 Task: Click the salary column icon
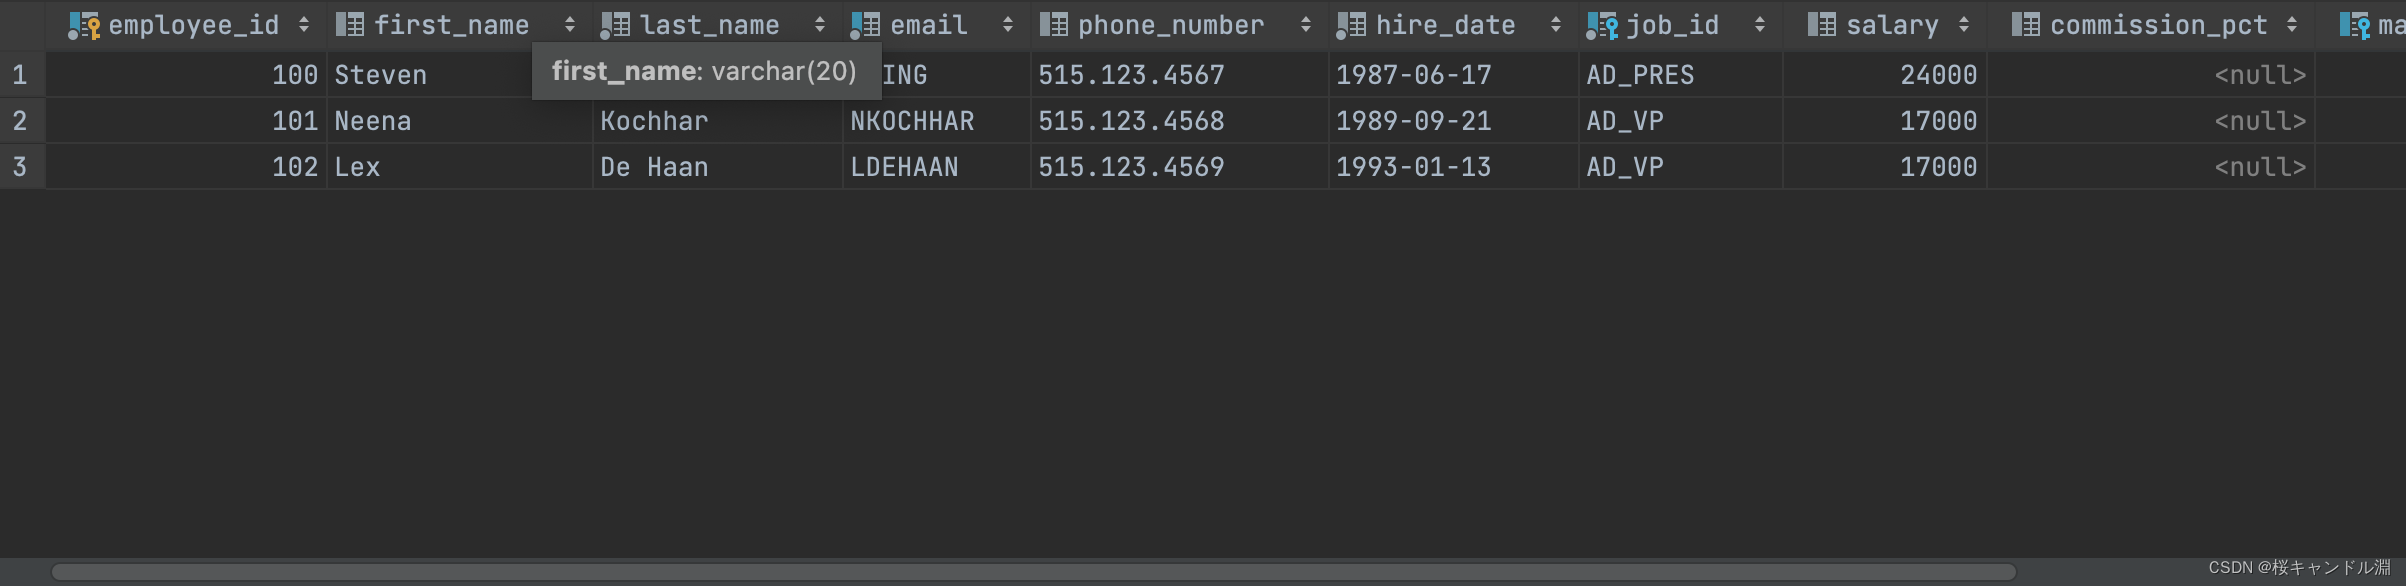[1821, 25]
